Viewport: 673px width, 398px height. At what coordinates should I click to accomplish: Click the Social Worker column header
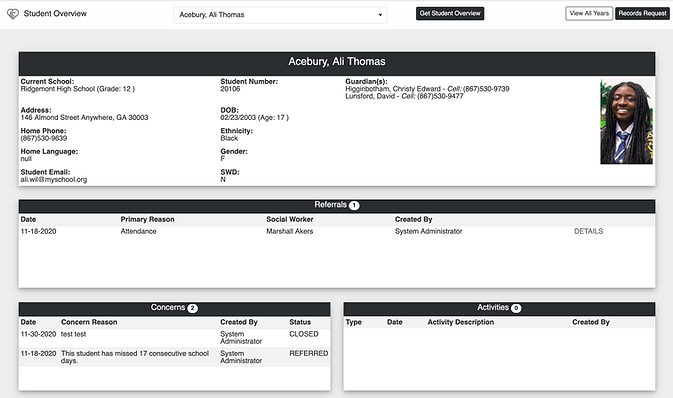click(x=290, y=219)
